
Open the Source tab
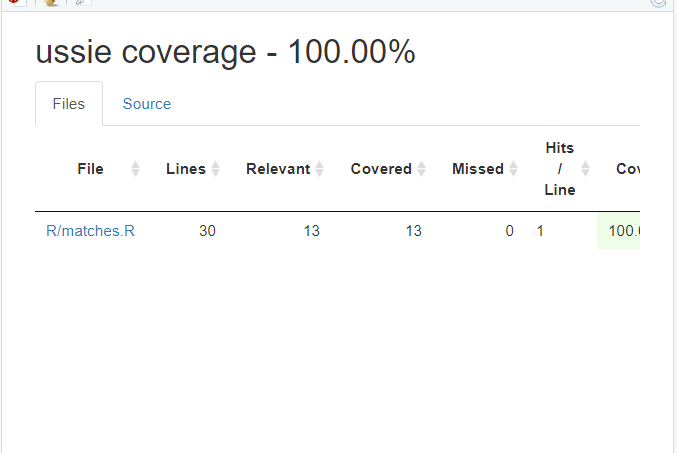pos(147,104)
